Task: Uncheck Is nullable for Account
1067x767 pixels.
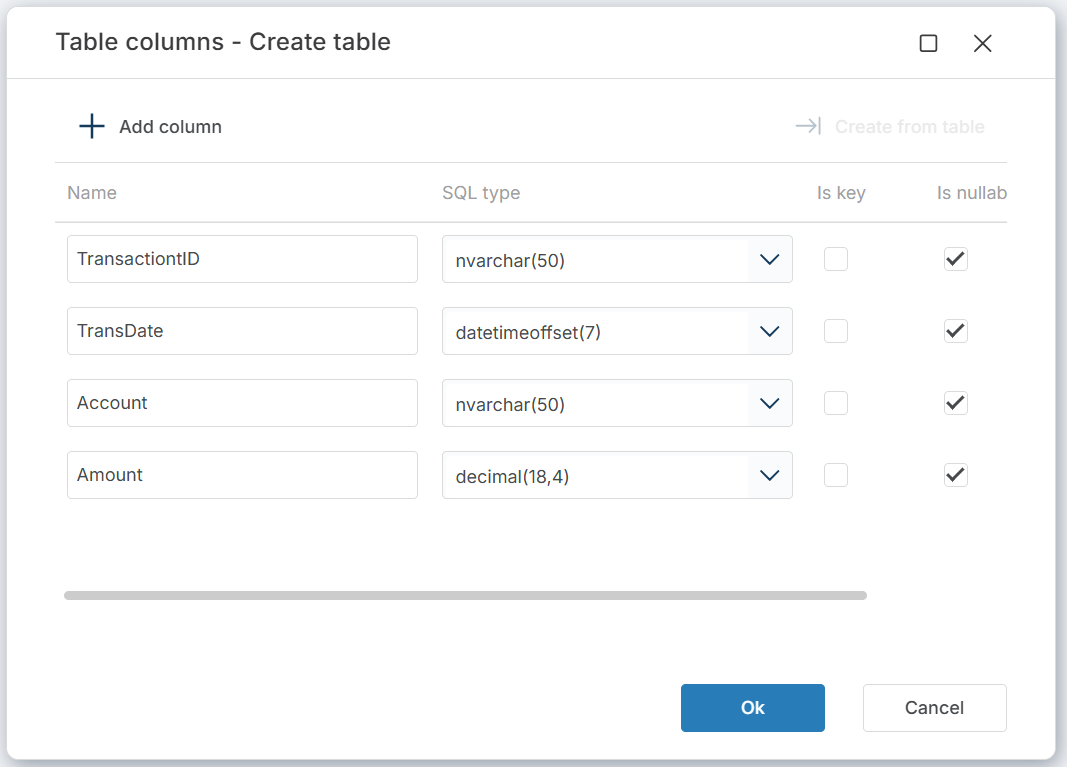Action: click(x=955, y=404)
